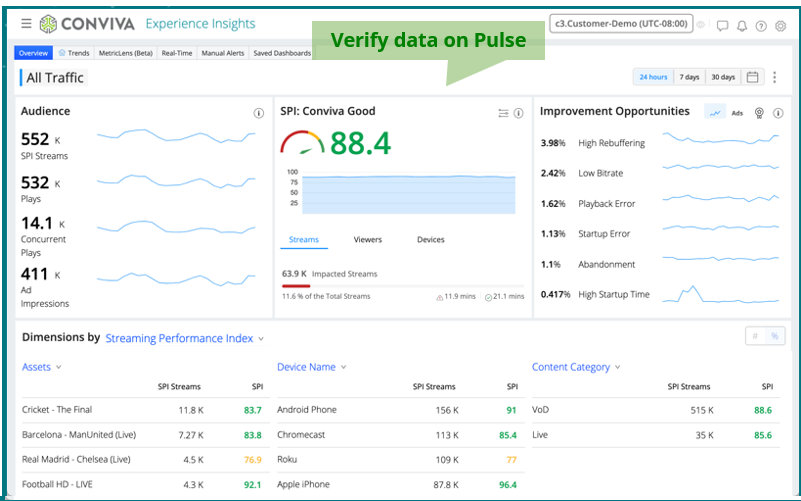Open the calendar date picker

pyautogui.click(x=753, y=77)
